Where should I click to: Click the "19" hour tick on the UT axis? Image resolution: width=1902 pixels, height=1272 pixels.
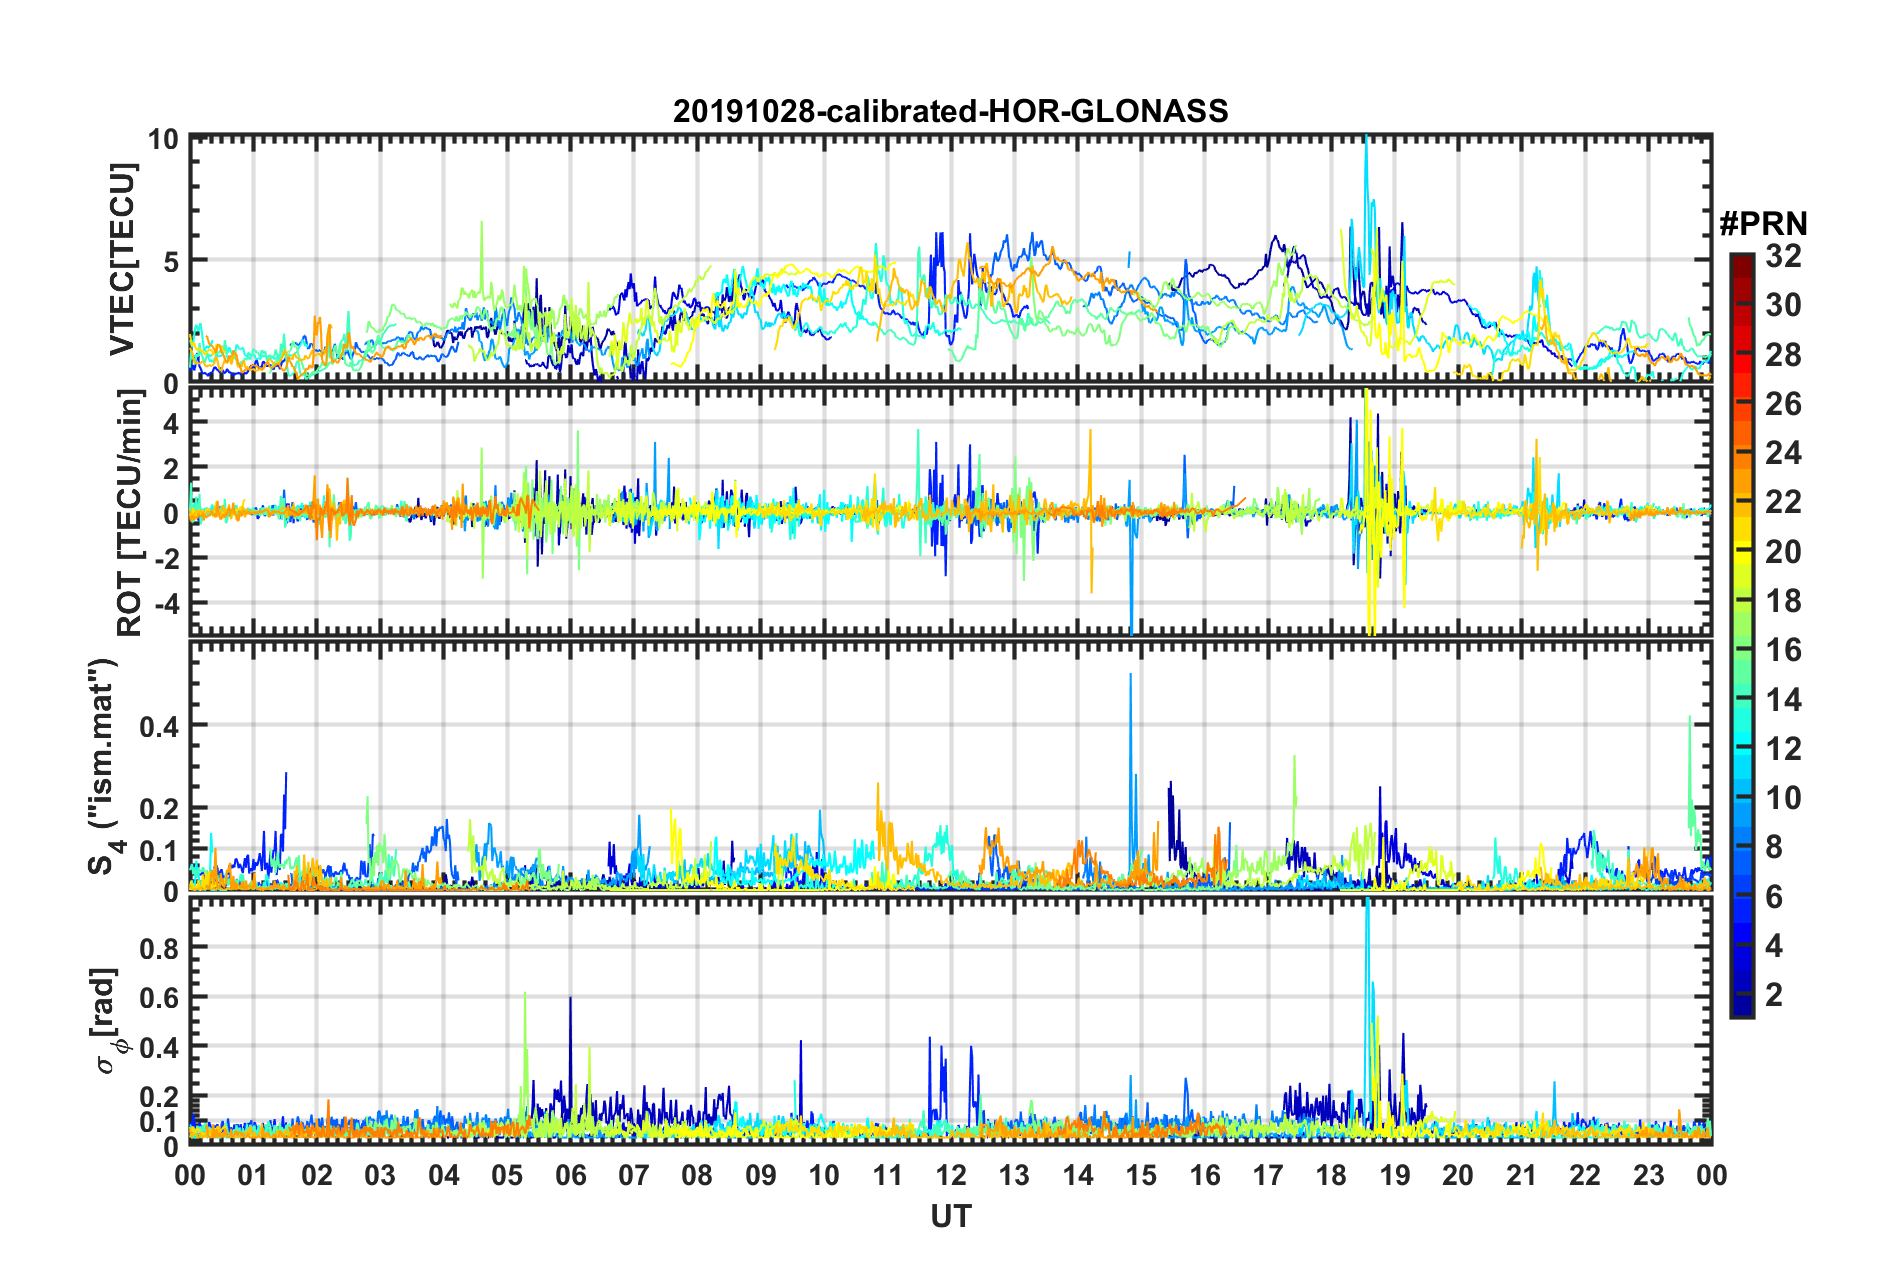(x=1395, y=1175)
